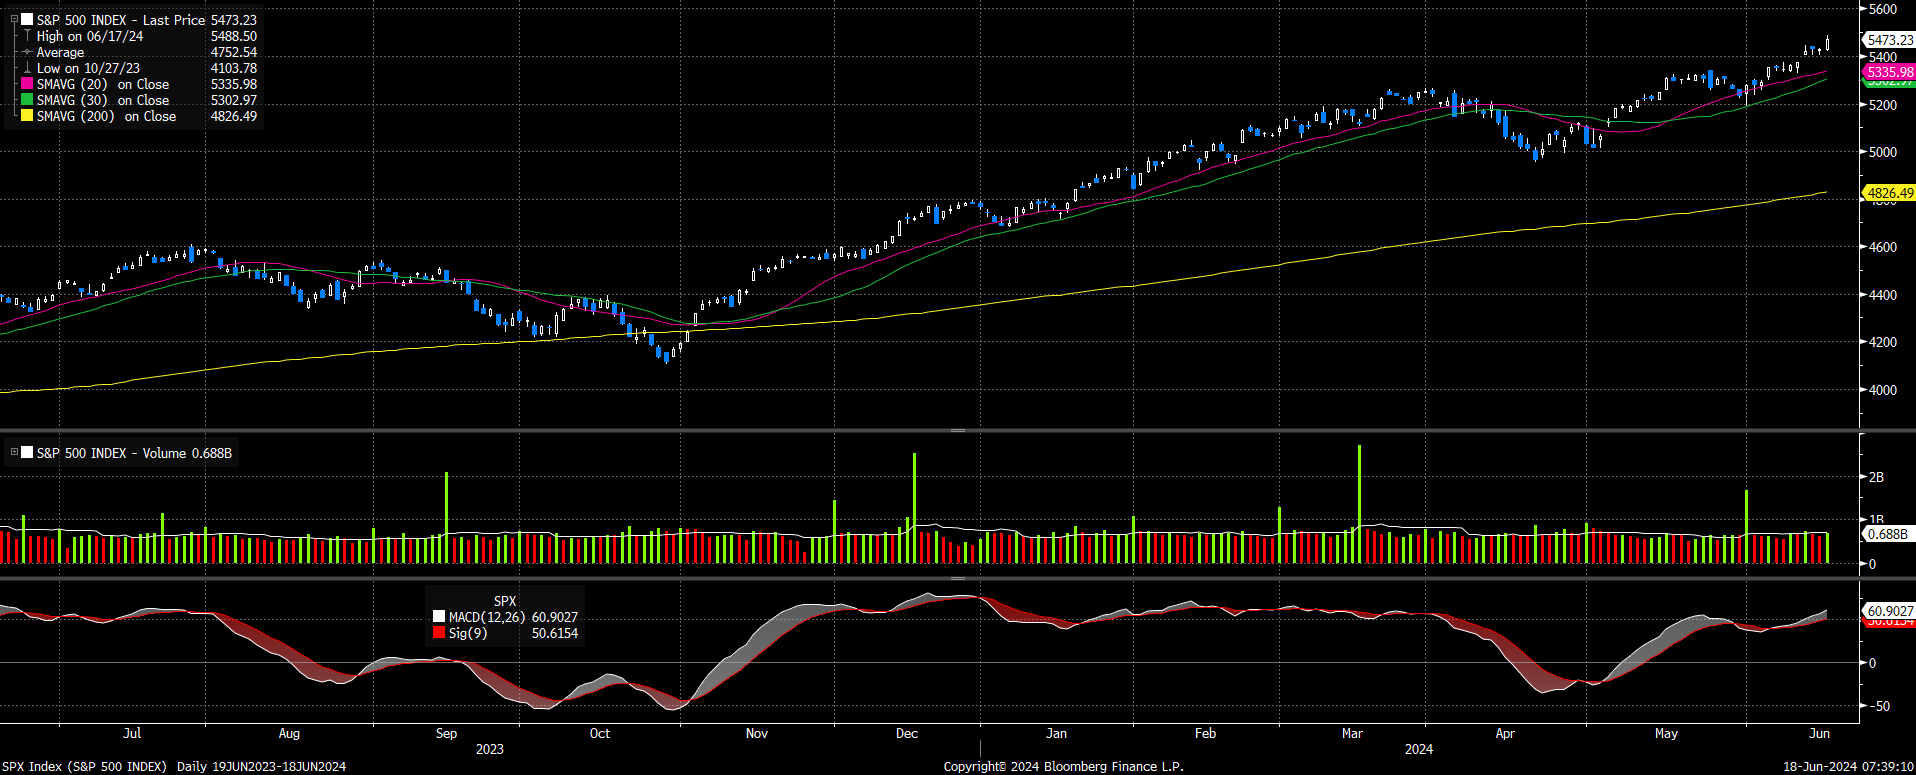1916x775 pixels.
Task: Click the 'Jul' x-axis month label
Action: [x=132, y=733]
